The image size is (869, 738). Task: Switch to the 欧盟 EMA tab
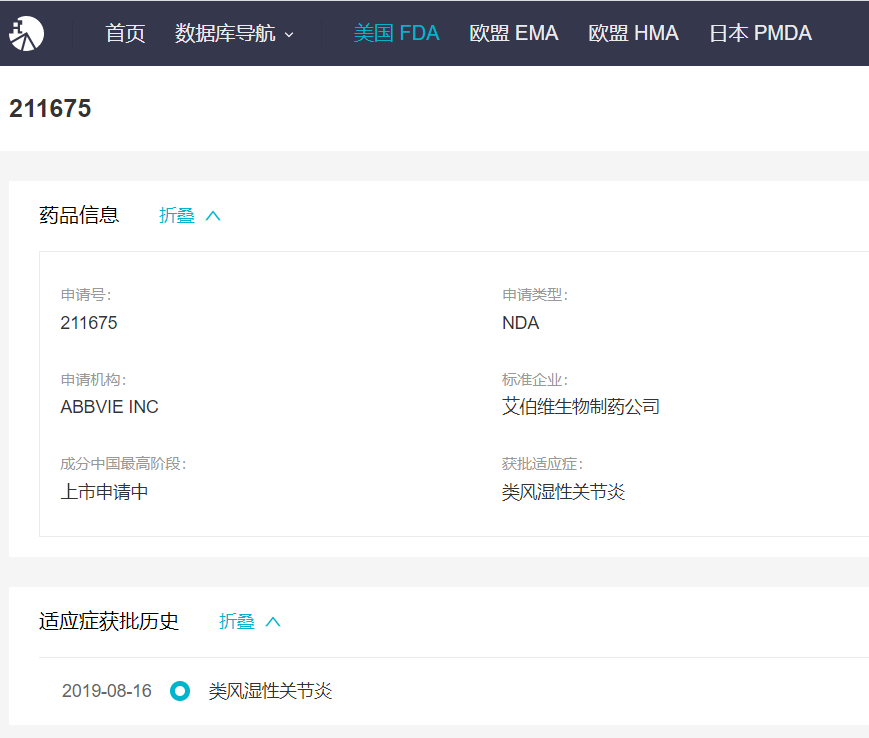click(514, 33)
